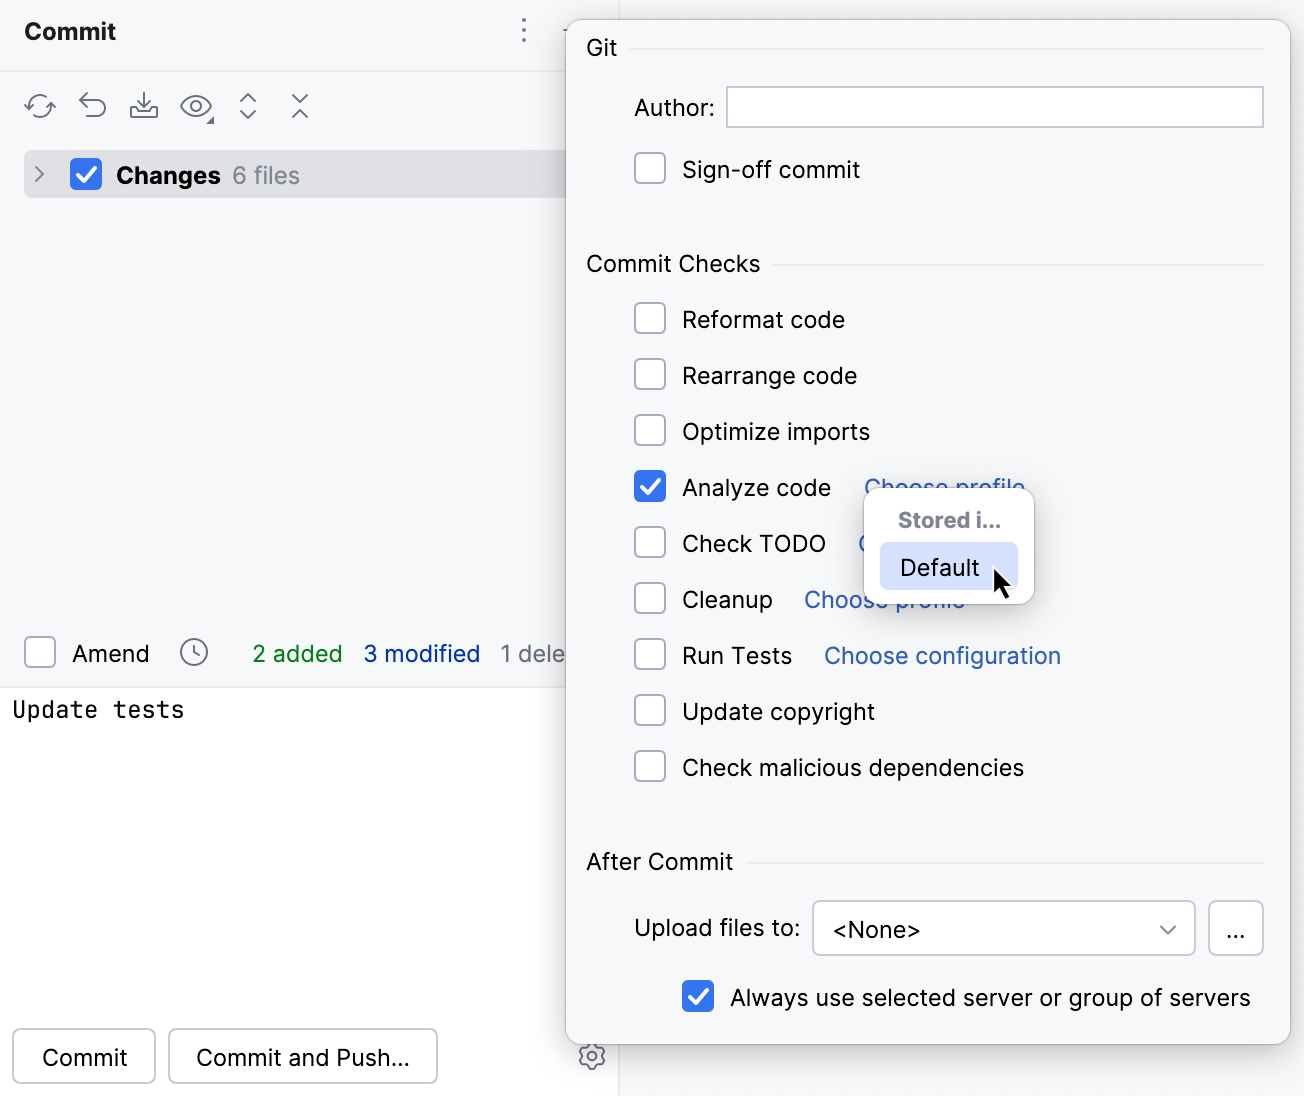Refresh the list of changes
Viewport: 1304px width, 1096px height.
point(40,105)
